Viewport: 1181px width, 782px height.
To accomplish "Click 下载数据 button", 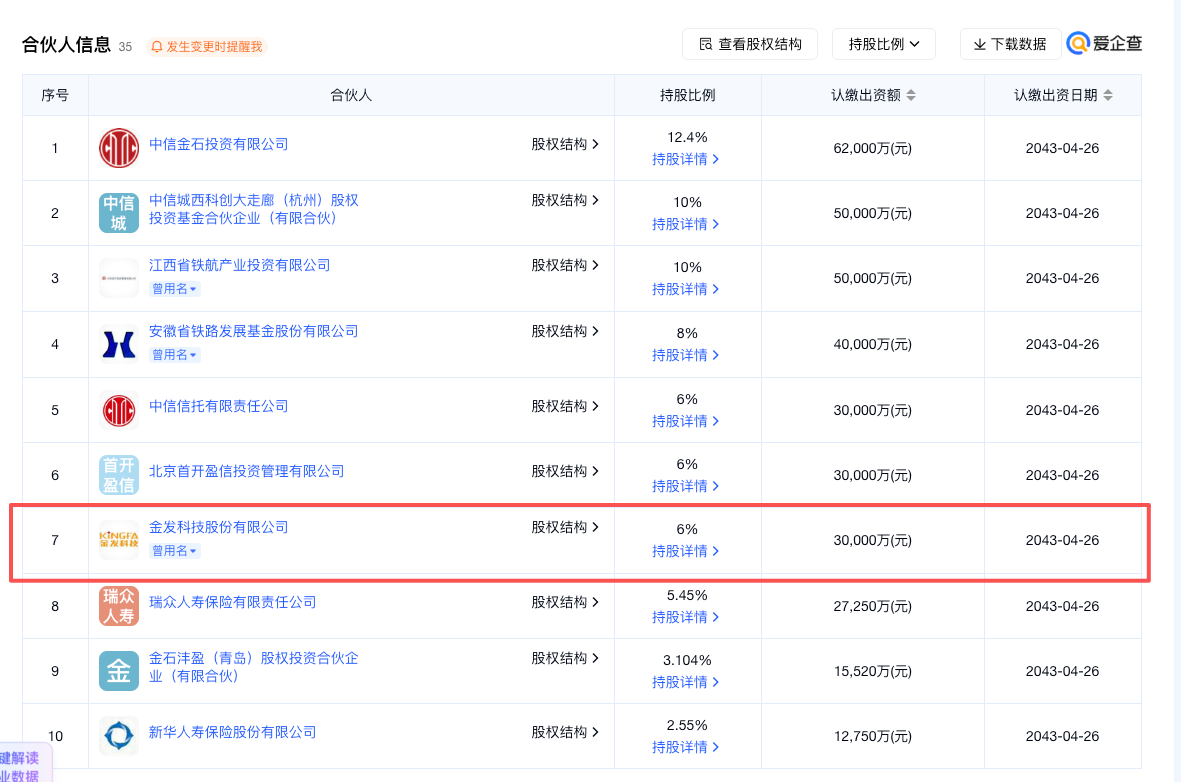I will pos(1010,44).
